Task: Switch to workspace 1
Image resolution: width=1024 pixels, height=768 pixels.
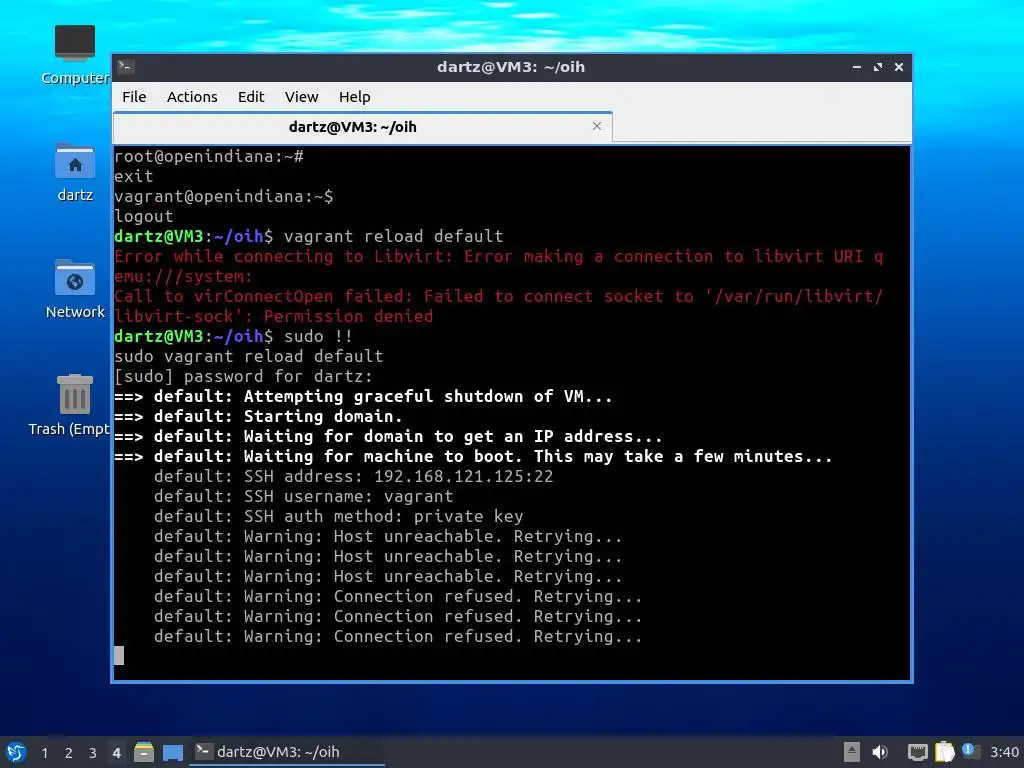Action: point(44,753)
